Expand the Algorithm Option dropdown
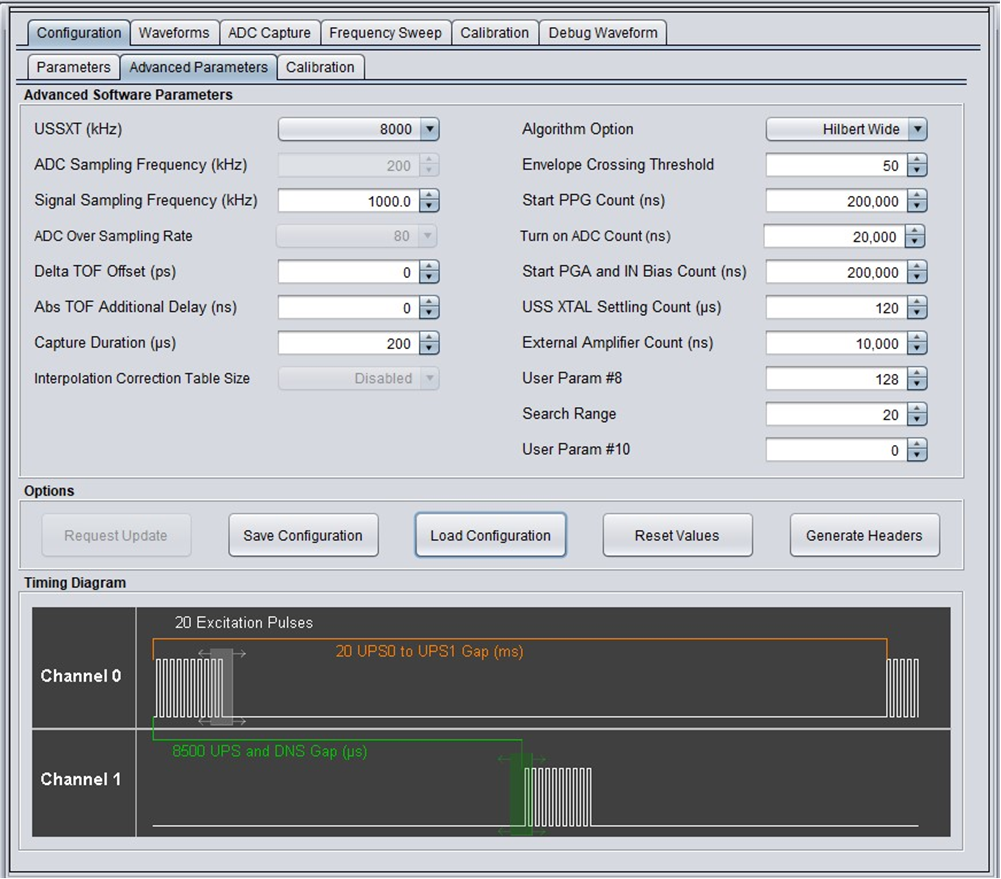 [917, 129]
